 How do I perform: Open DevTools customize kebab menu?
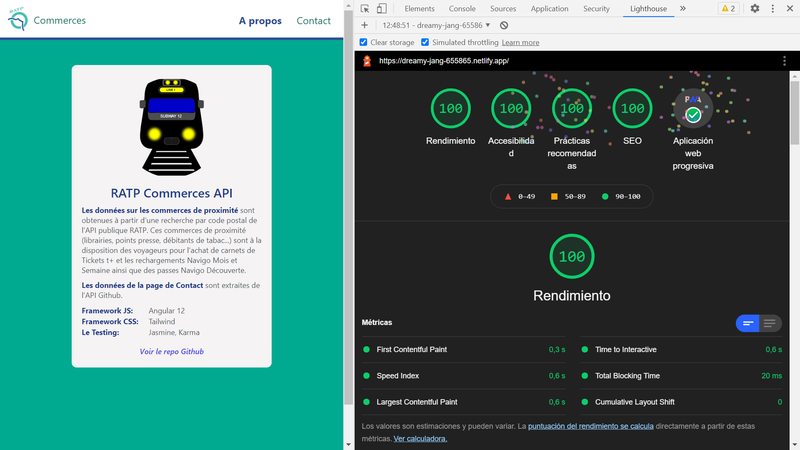[x=772, y=9]
